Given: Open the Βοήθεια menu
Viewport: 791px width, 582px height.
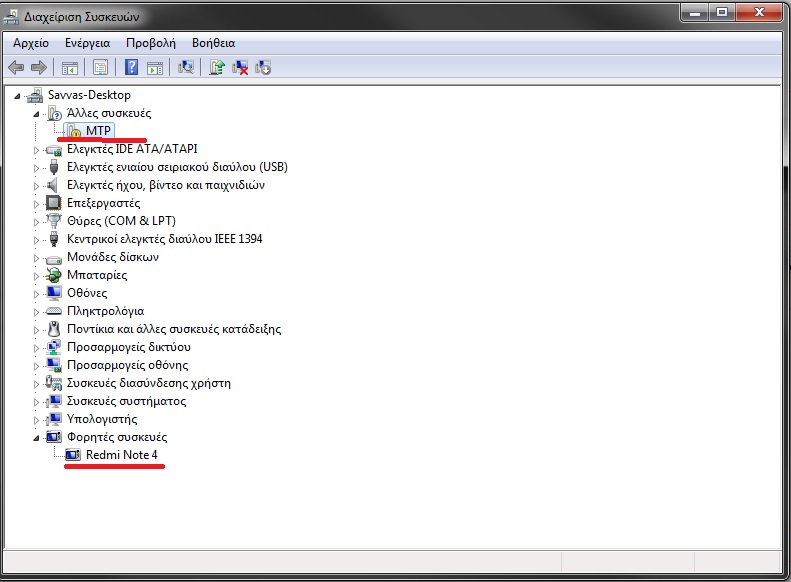Looking at the screenshot, I should [x=213, y=43].
